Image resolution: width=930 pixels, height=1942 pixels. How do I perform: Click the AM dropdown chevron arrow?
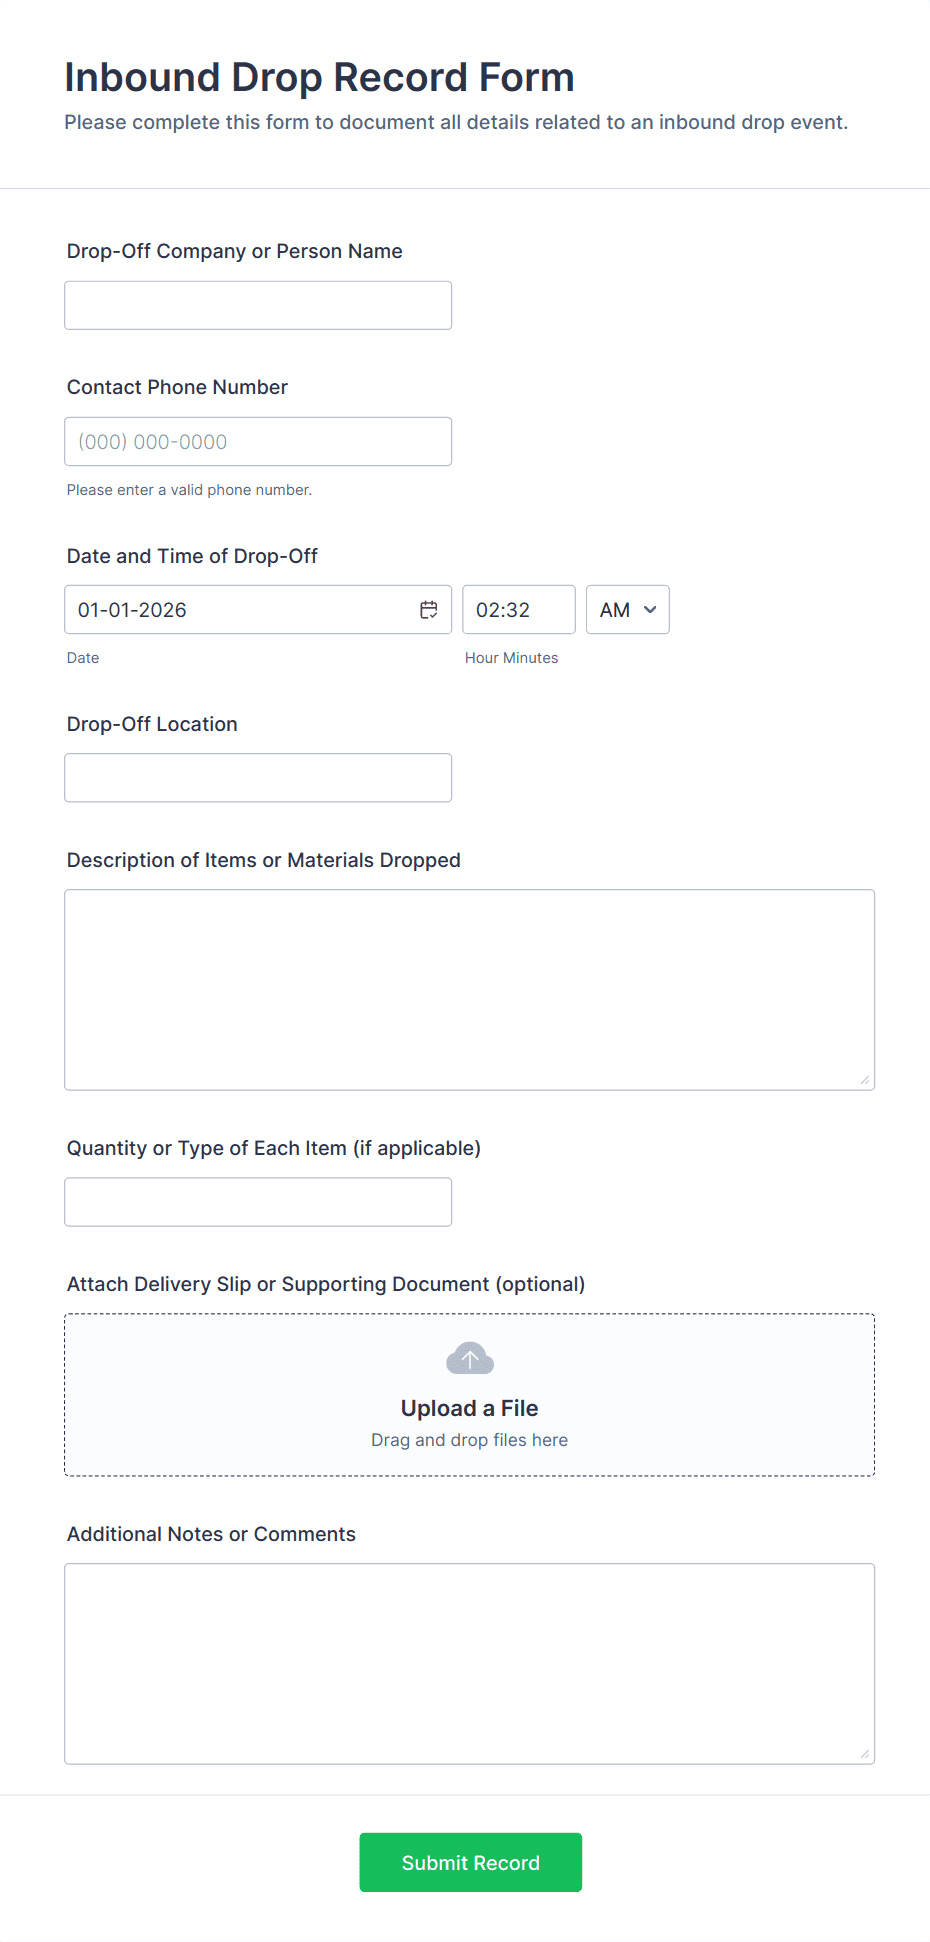pyautogui.click(x=650, y=610)
